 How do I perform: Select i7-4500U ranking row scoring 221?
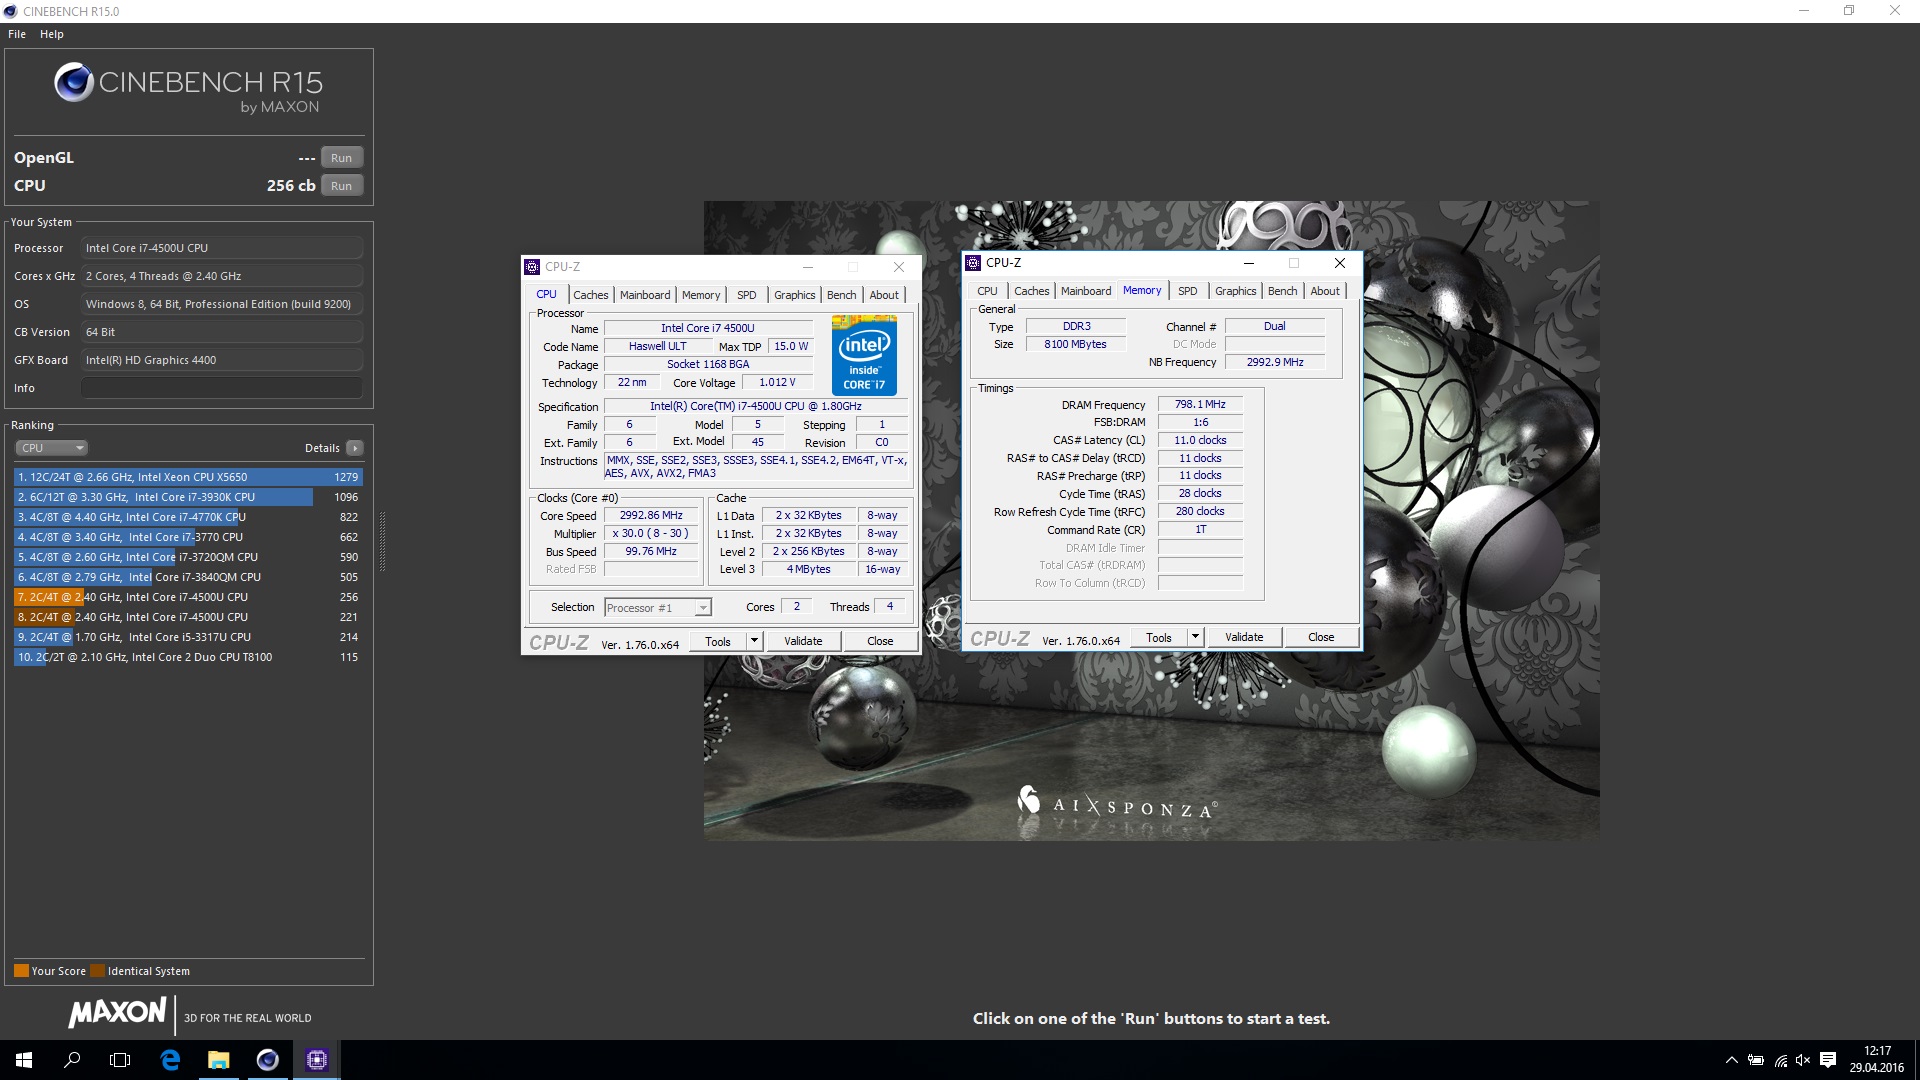(x=188, y=617)
